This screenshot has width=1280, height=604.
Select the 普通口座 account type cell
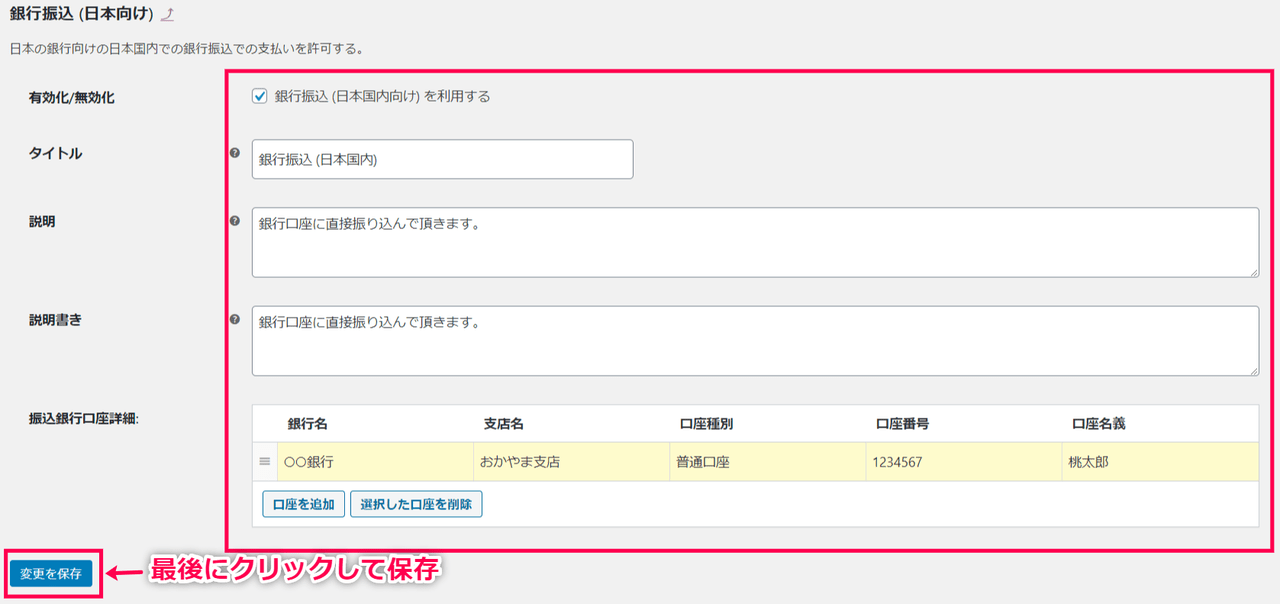point(768,462)
